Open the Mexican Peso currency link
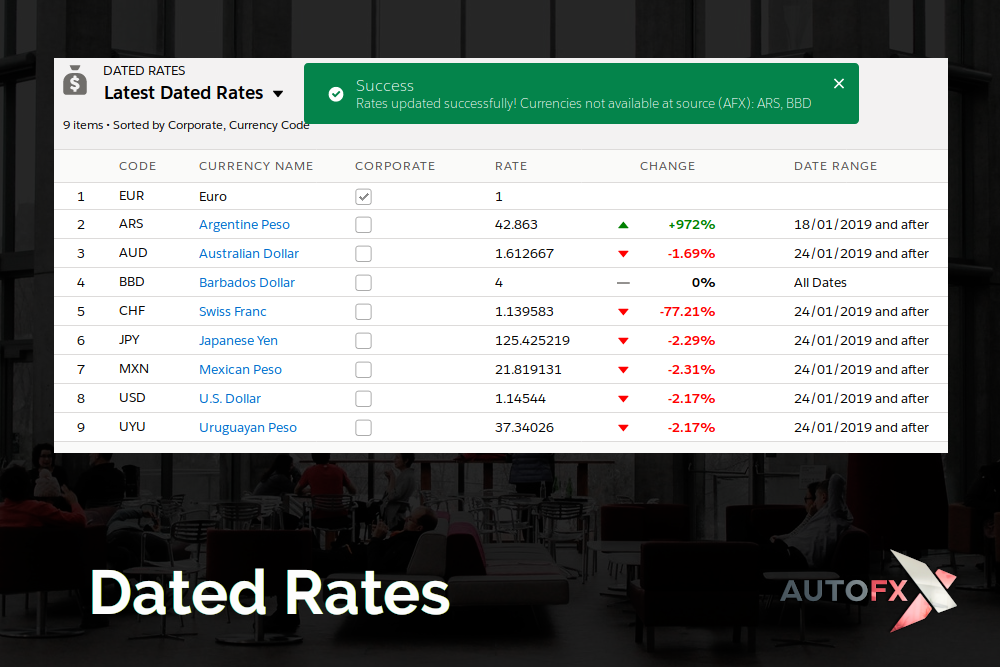This screenshot has width=1000, height=667. [x=240, y=370]
